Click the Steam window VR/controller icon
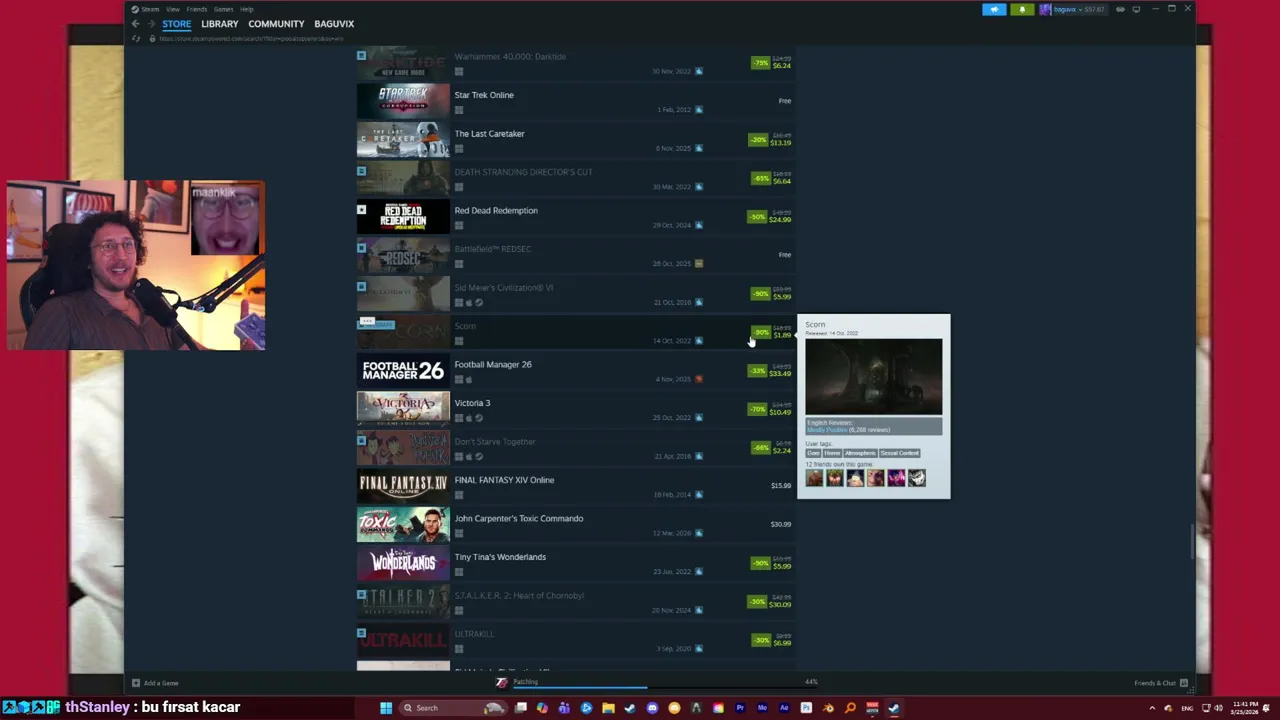This screenshot has height=720, width=1280. (1120, 9)
